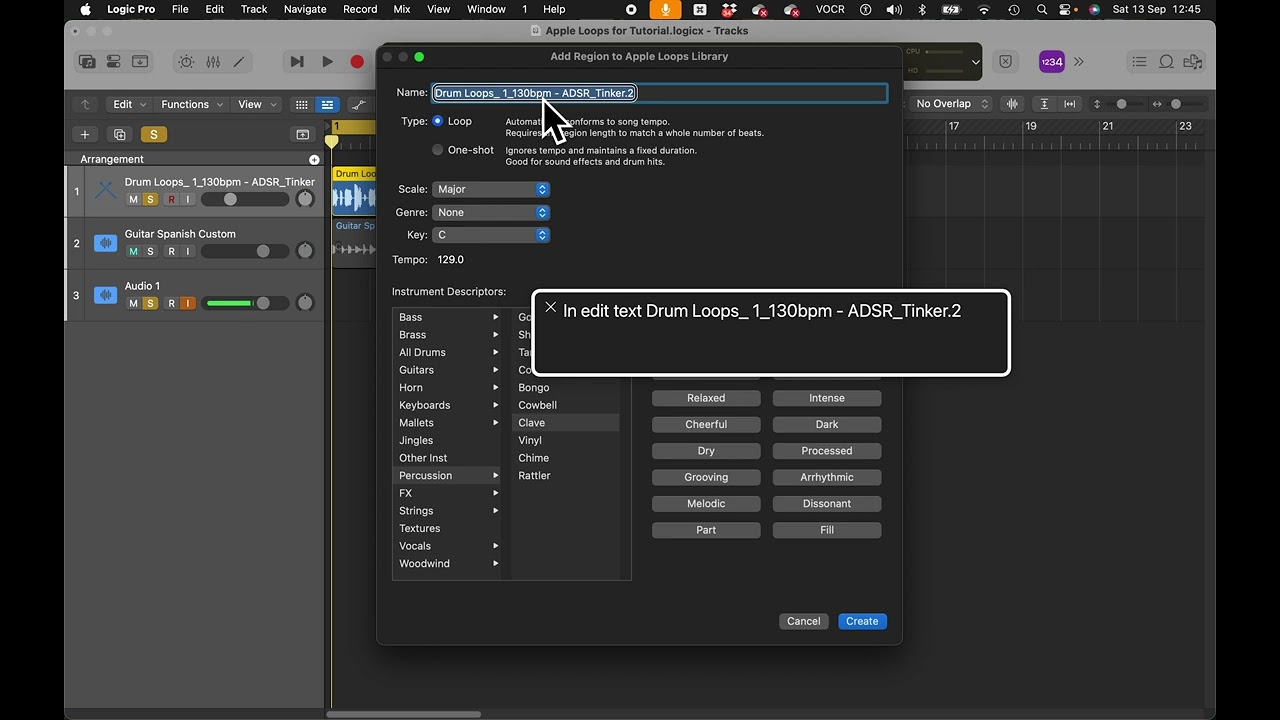1280x720 pixels.
Task: Toggle waveform zoom icon
Action: pyautogui.click(x=1012, y=104)
